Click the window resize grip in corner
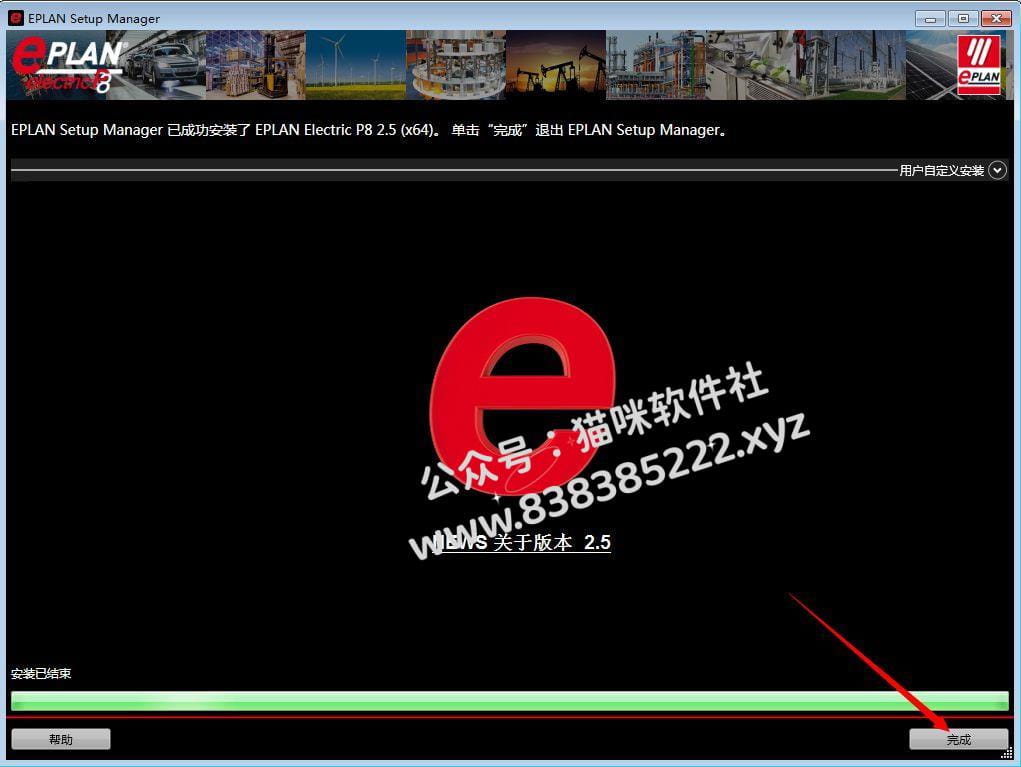Screen dimensions: 1021x767 click(1007, 753)
